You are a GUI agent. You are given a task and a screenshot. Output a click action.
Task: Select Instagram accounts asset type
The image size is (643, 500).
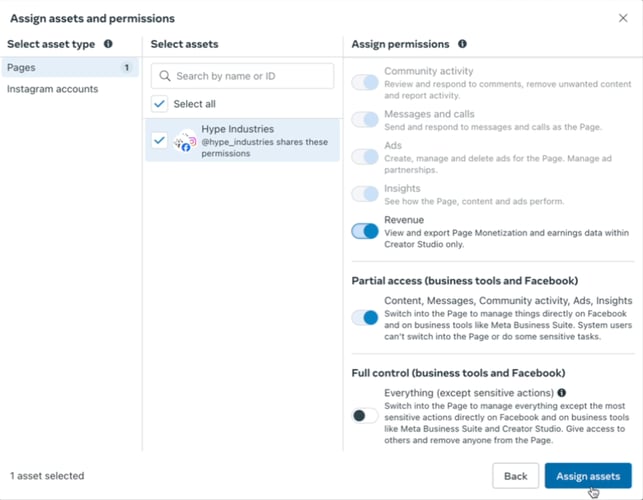(x=52, y=89)
